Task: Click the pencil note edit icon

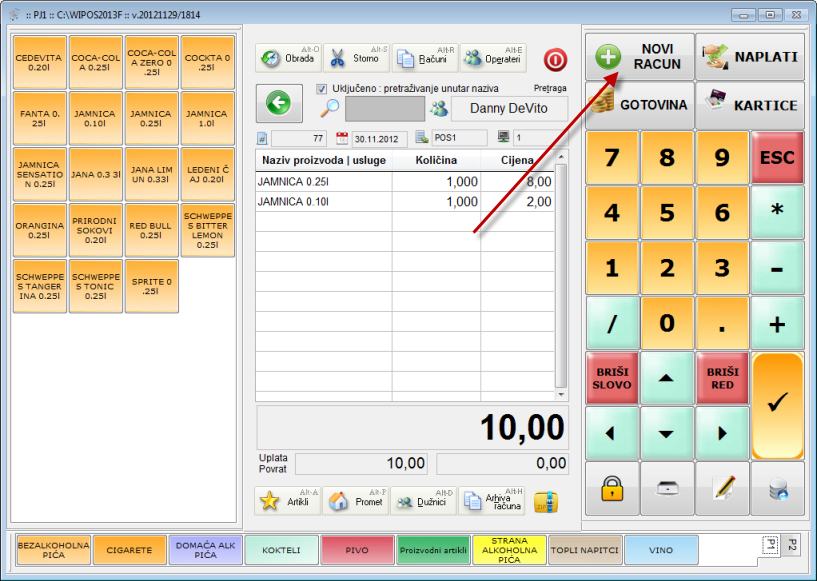Action: [x=723, y=488]
